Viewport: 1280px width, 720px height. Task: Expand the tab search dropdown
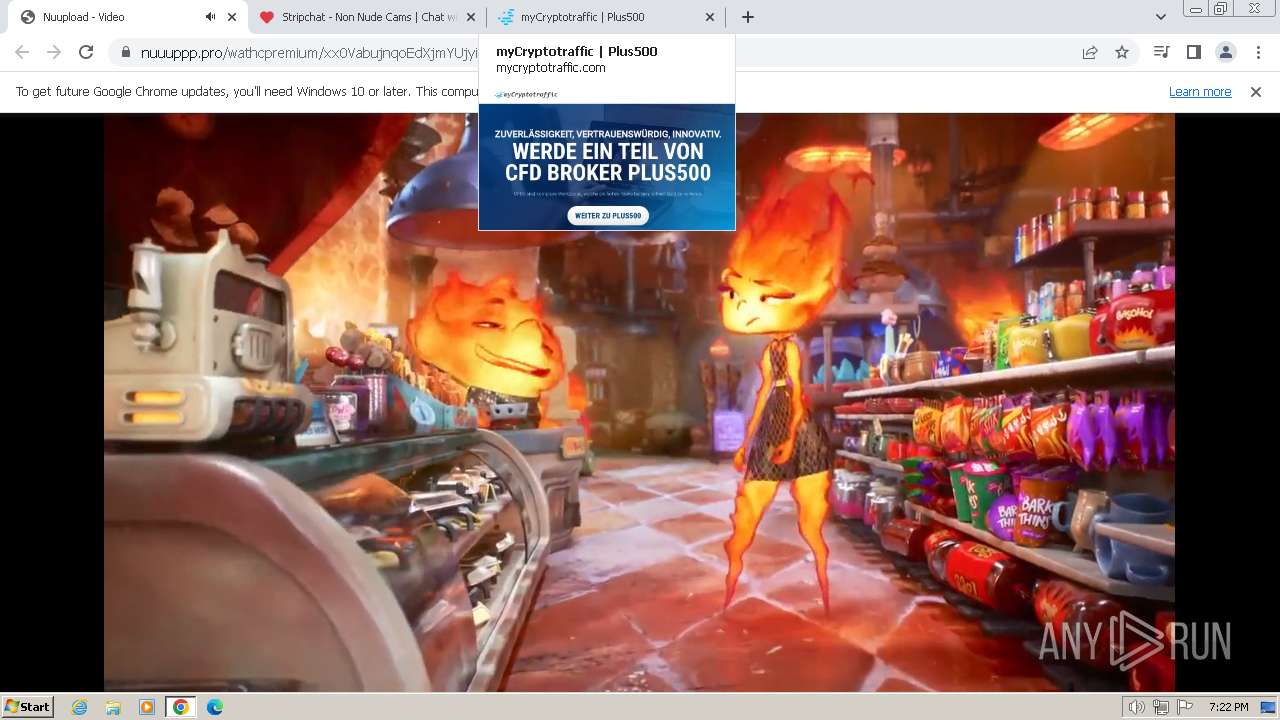click(x=1160, y=17)
